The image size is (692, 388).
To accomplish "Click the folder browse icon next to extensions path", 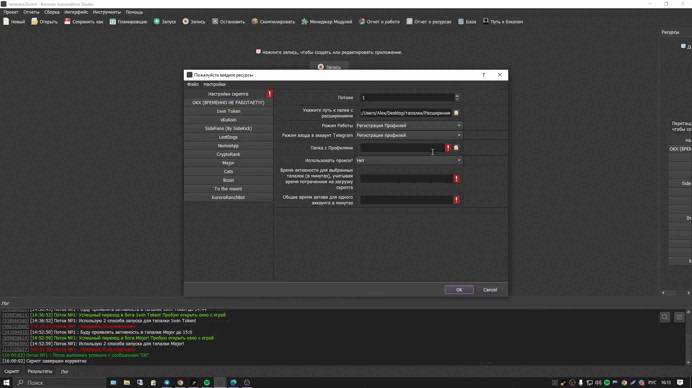I will [x=456, y=113].
